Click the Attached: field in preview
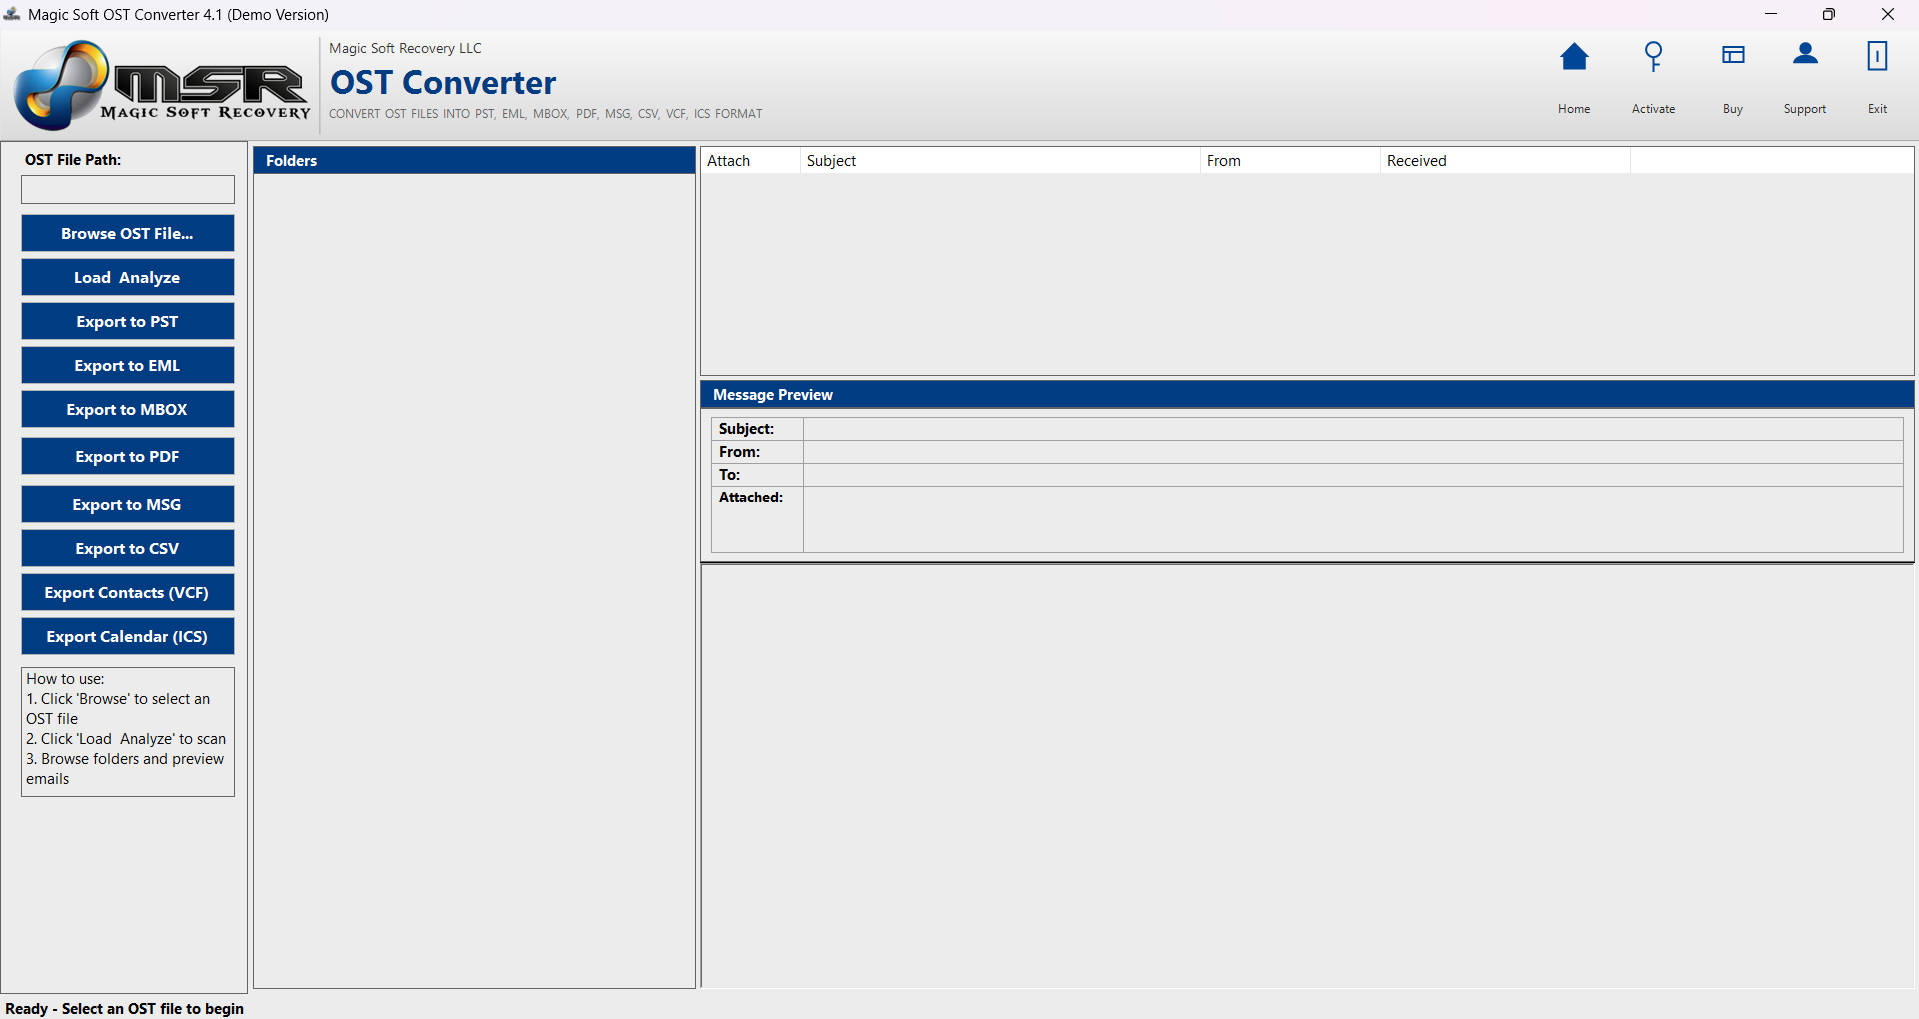Screen dimensions: 1919x1019 (1353, 519)
